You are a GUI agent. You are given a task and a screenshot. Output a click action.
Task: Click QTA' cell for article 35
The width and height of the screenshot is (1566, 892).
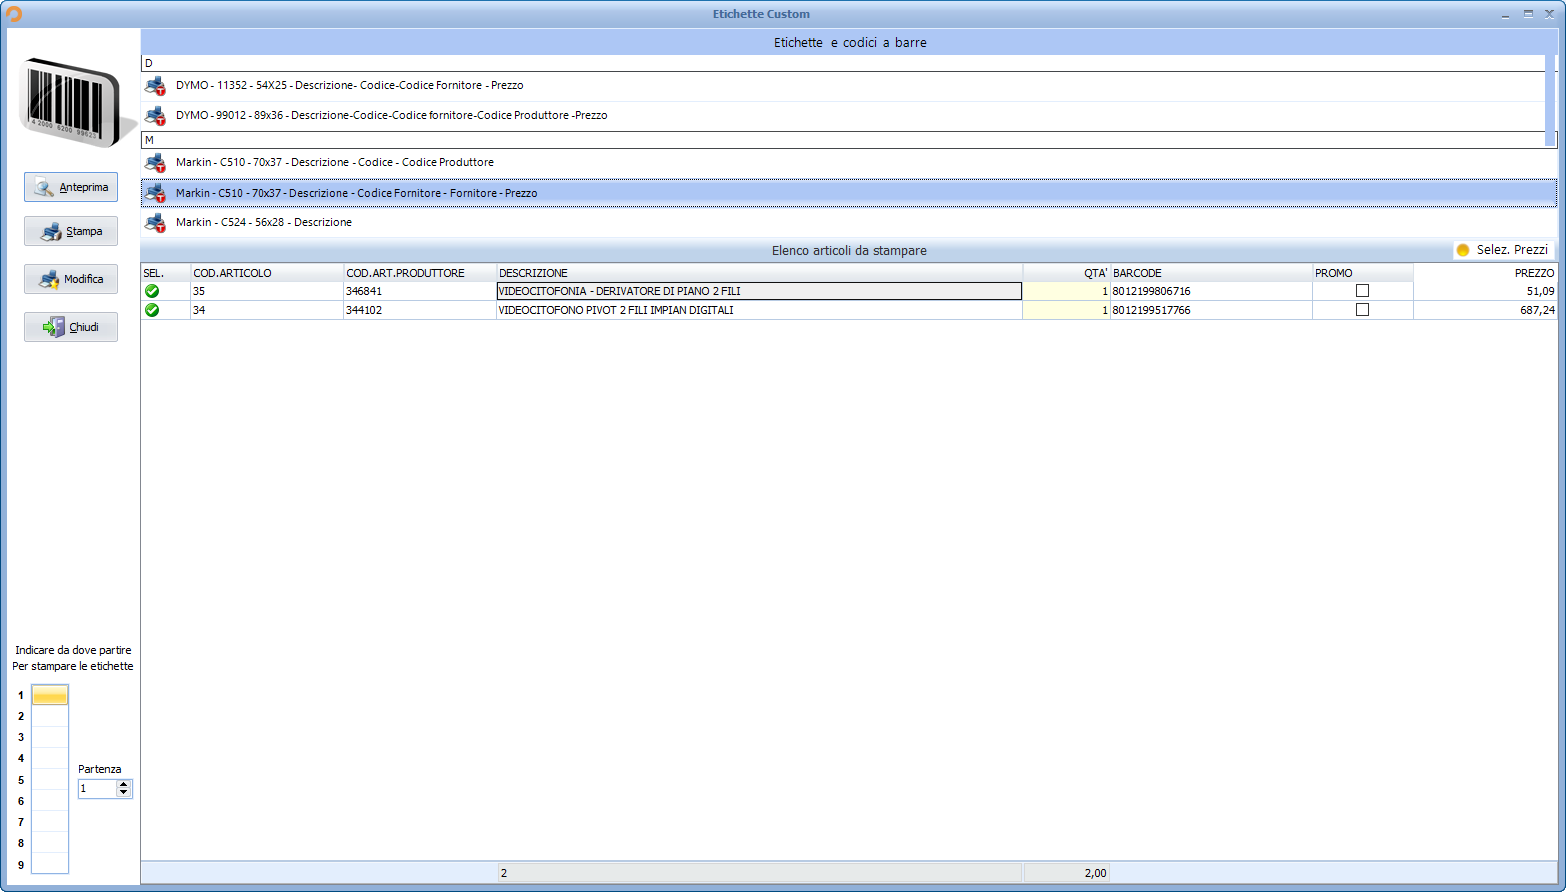click(x=1066, y=291)
